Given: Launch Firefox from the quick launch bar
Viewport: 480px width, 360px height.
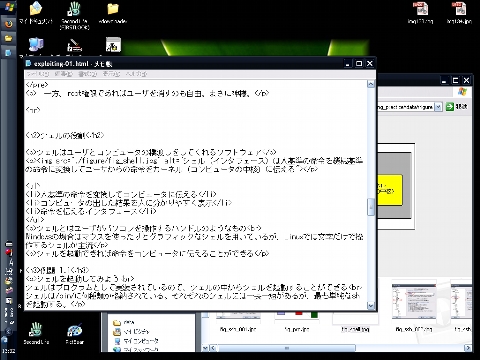Looking at the screenshot, I should 9,24.
